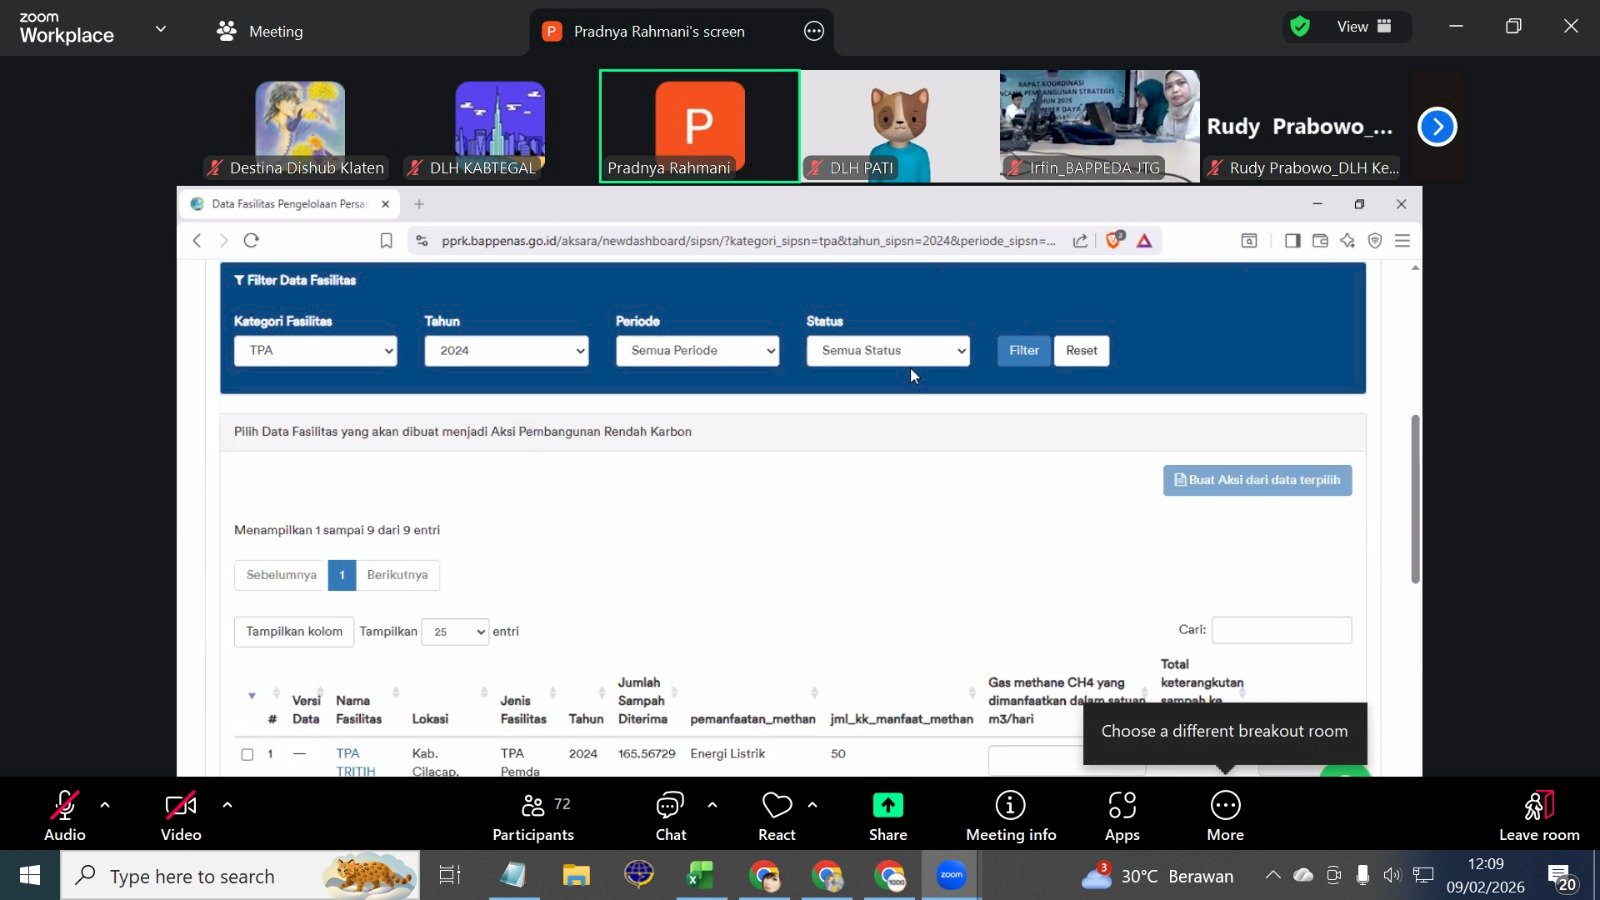This screenshot has height=900, width=1600.
Task: Click the More options icon
Action: (x=1225, y=806)
